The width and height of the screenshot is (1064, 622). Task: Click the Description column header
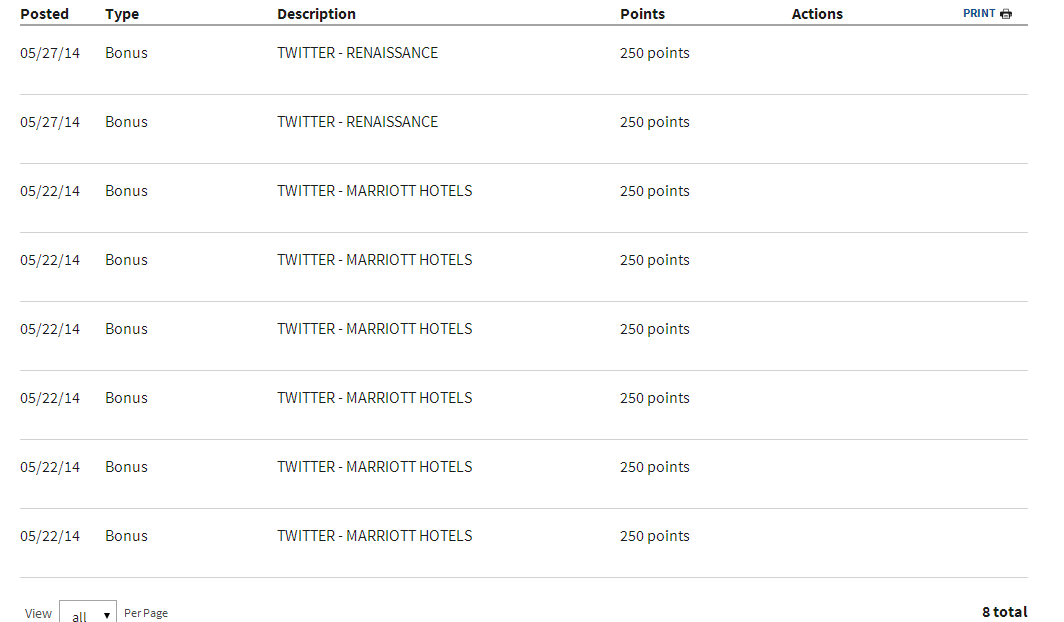316,14
